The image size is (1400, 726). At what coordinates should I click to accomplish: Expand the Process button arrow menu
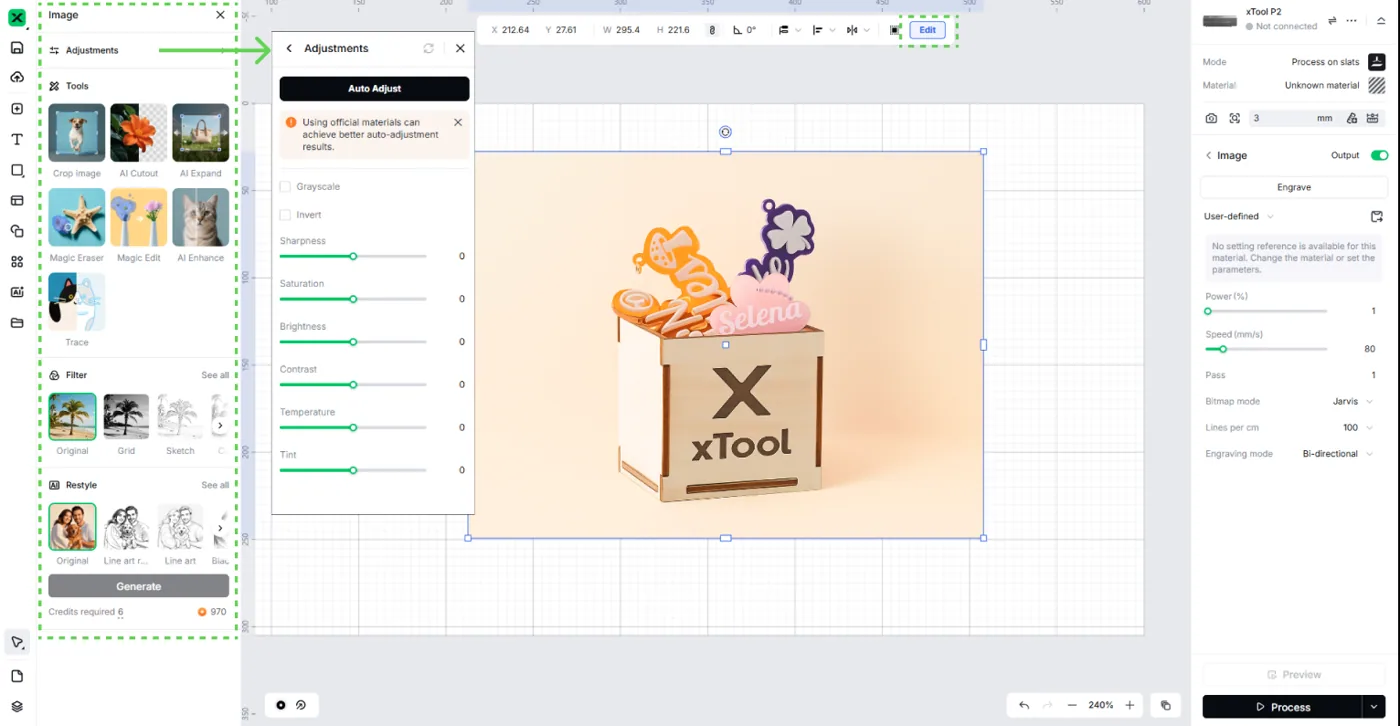(1374, 707)
